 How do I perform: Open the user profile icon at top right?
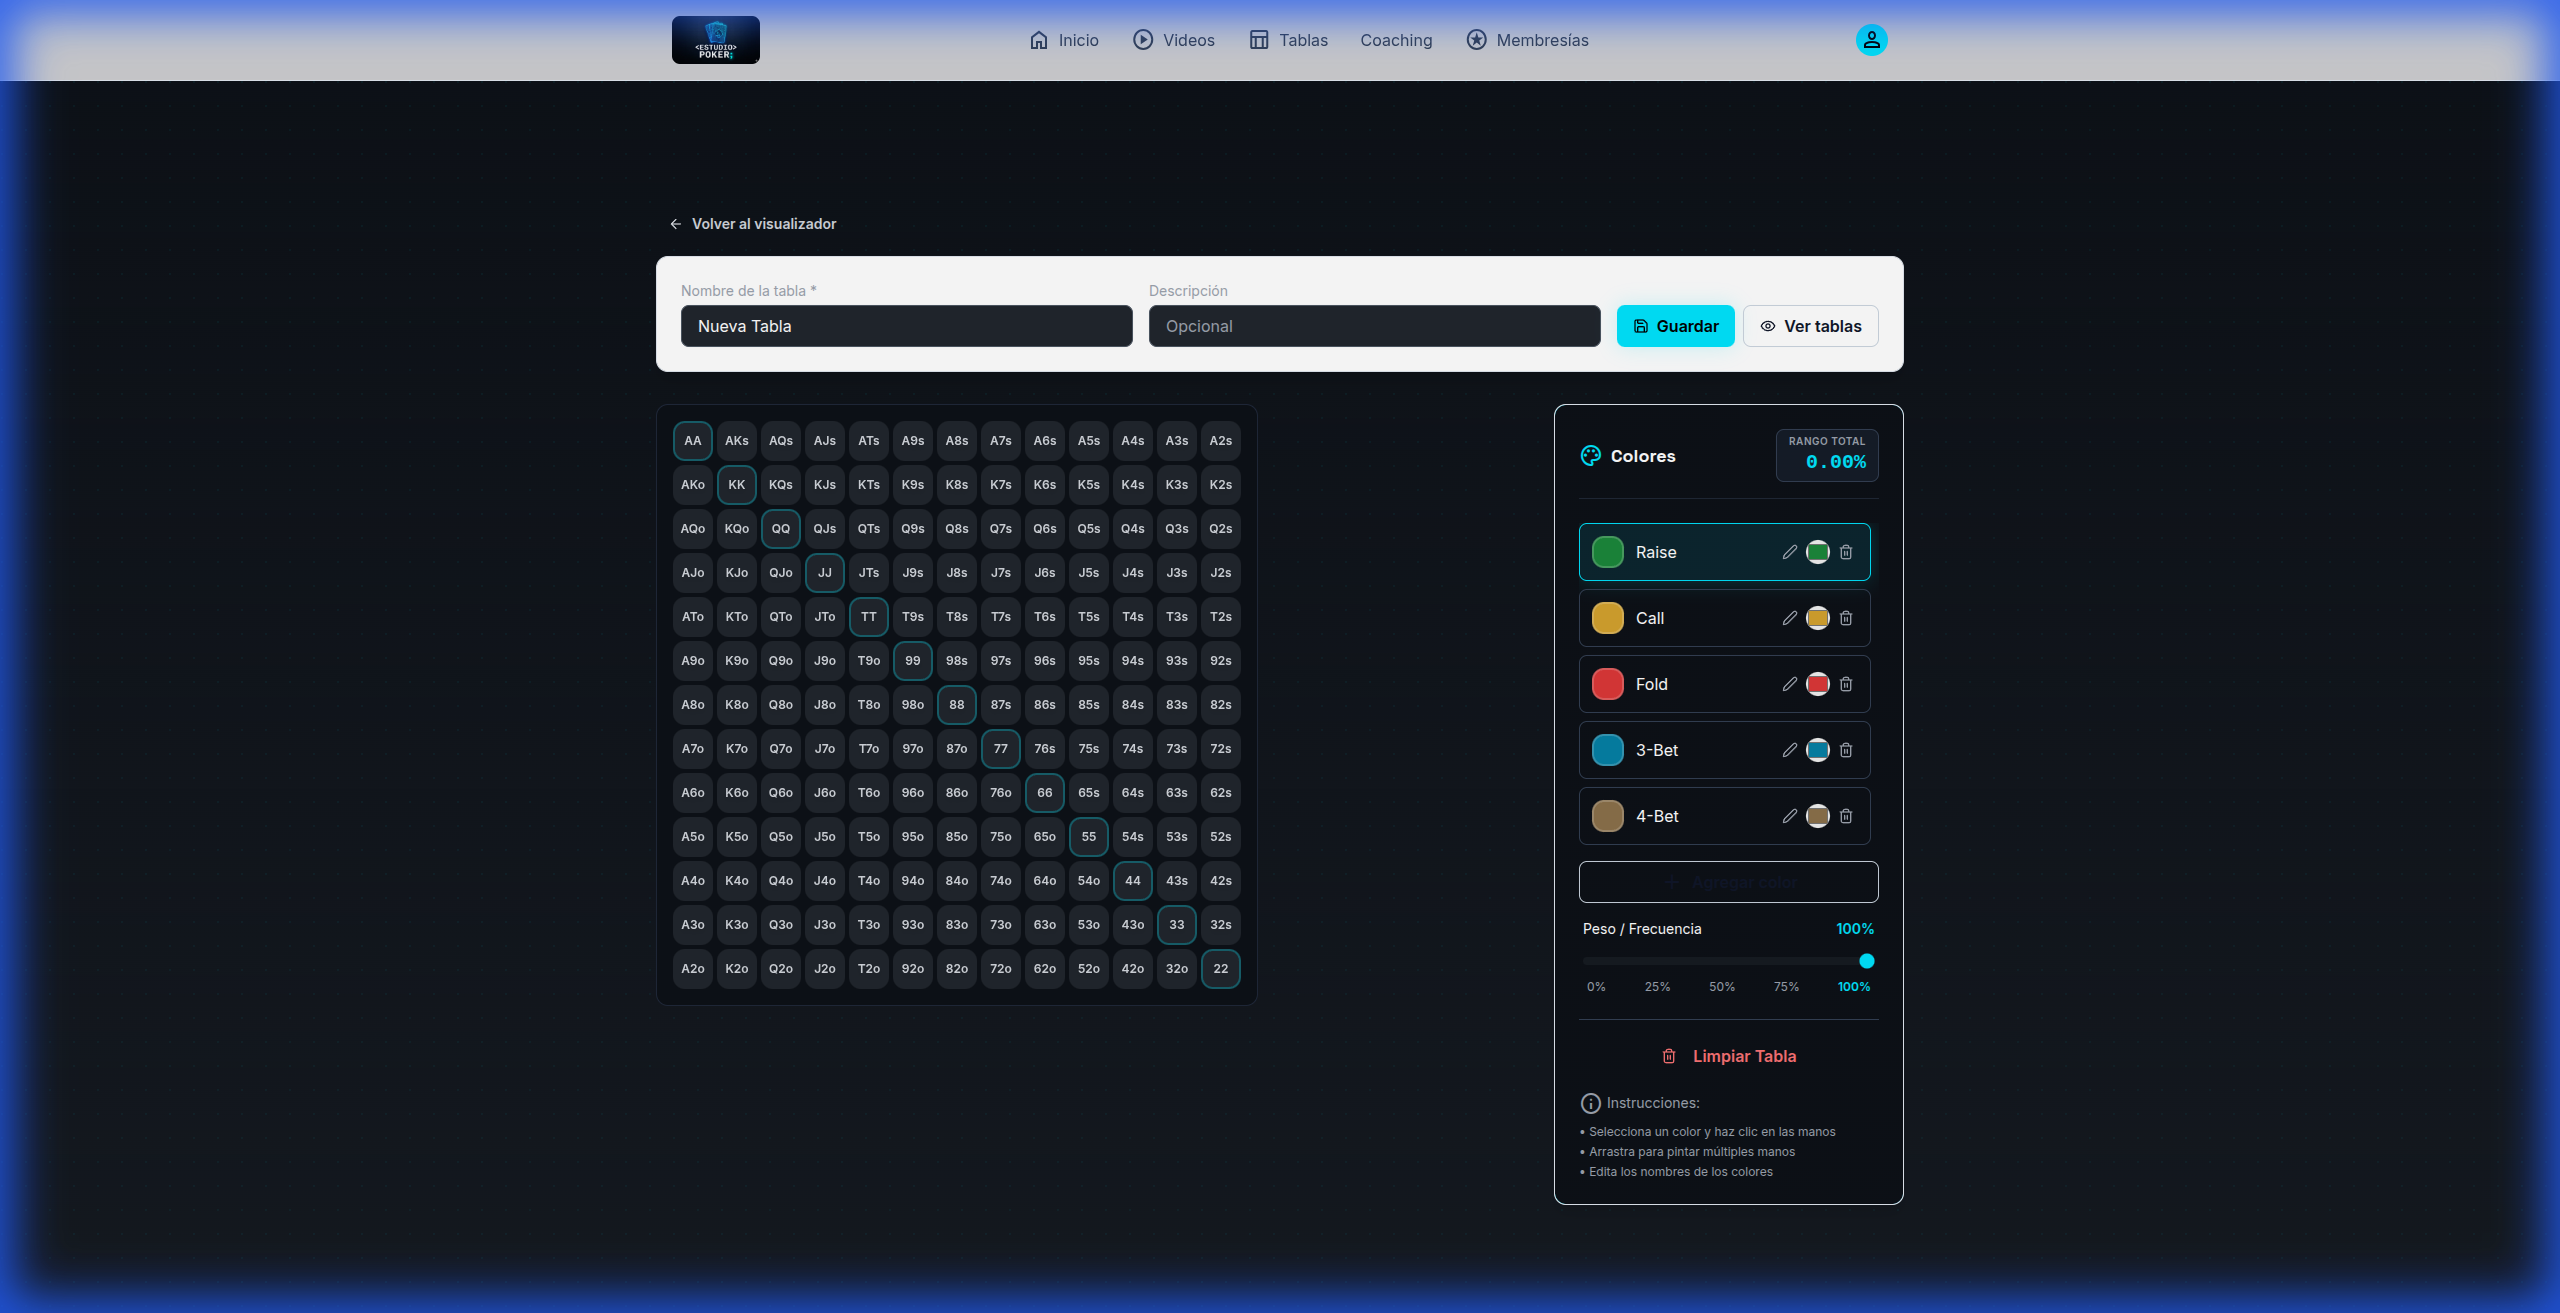tap(1870, 40)
